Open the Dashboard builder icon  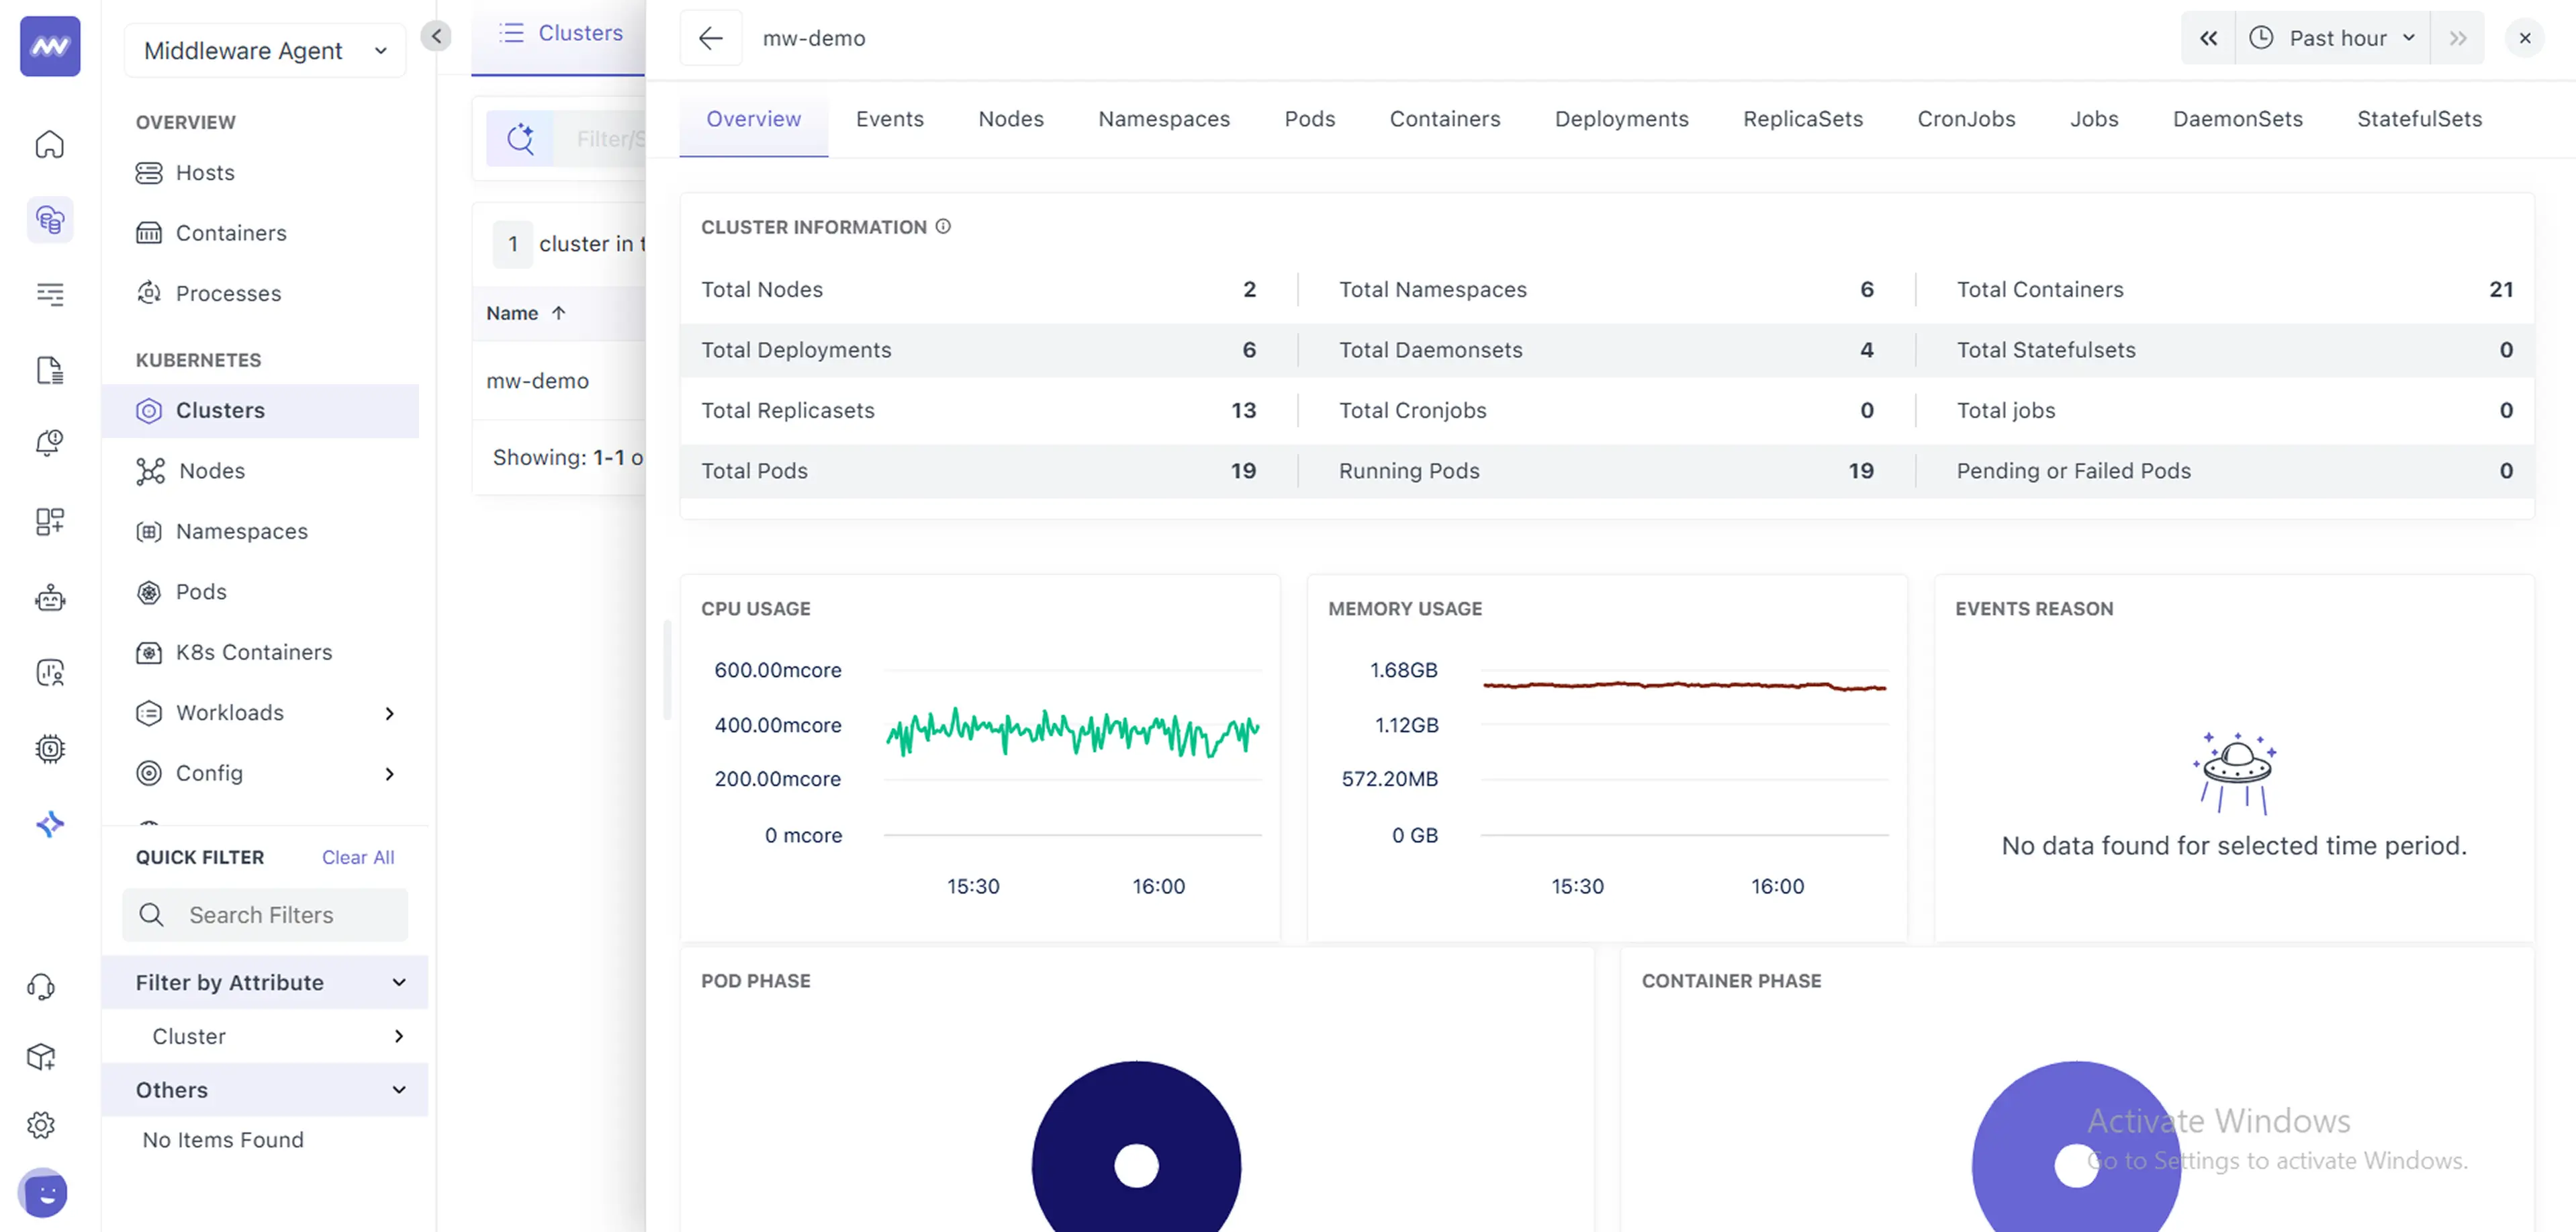49,521
